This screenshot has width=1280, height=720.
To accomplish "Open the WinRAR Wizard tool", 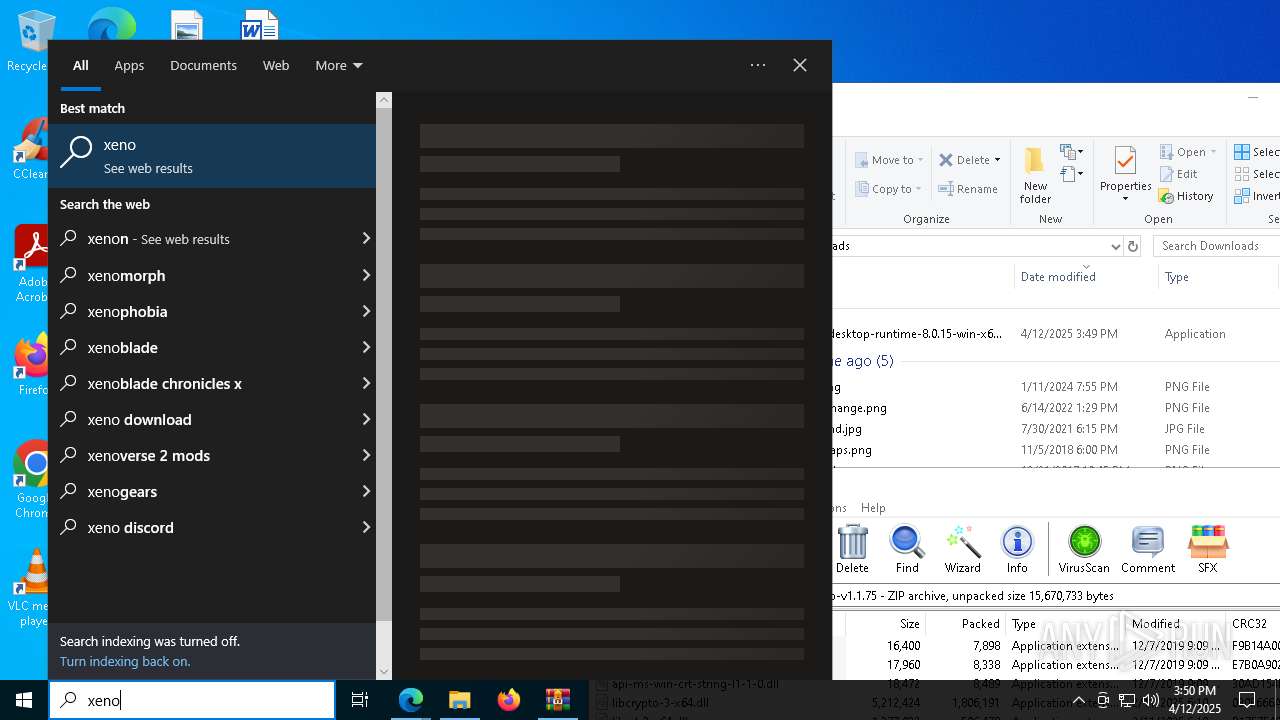I will click(962, 549).
